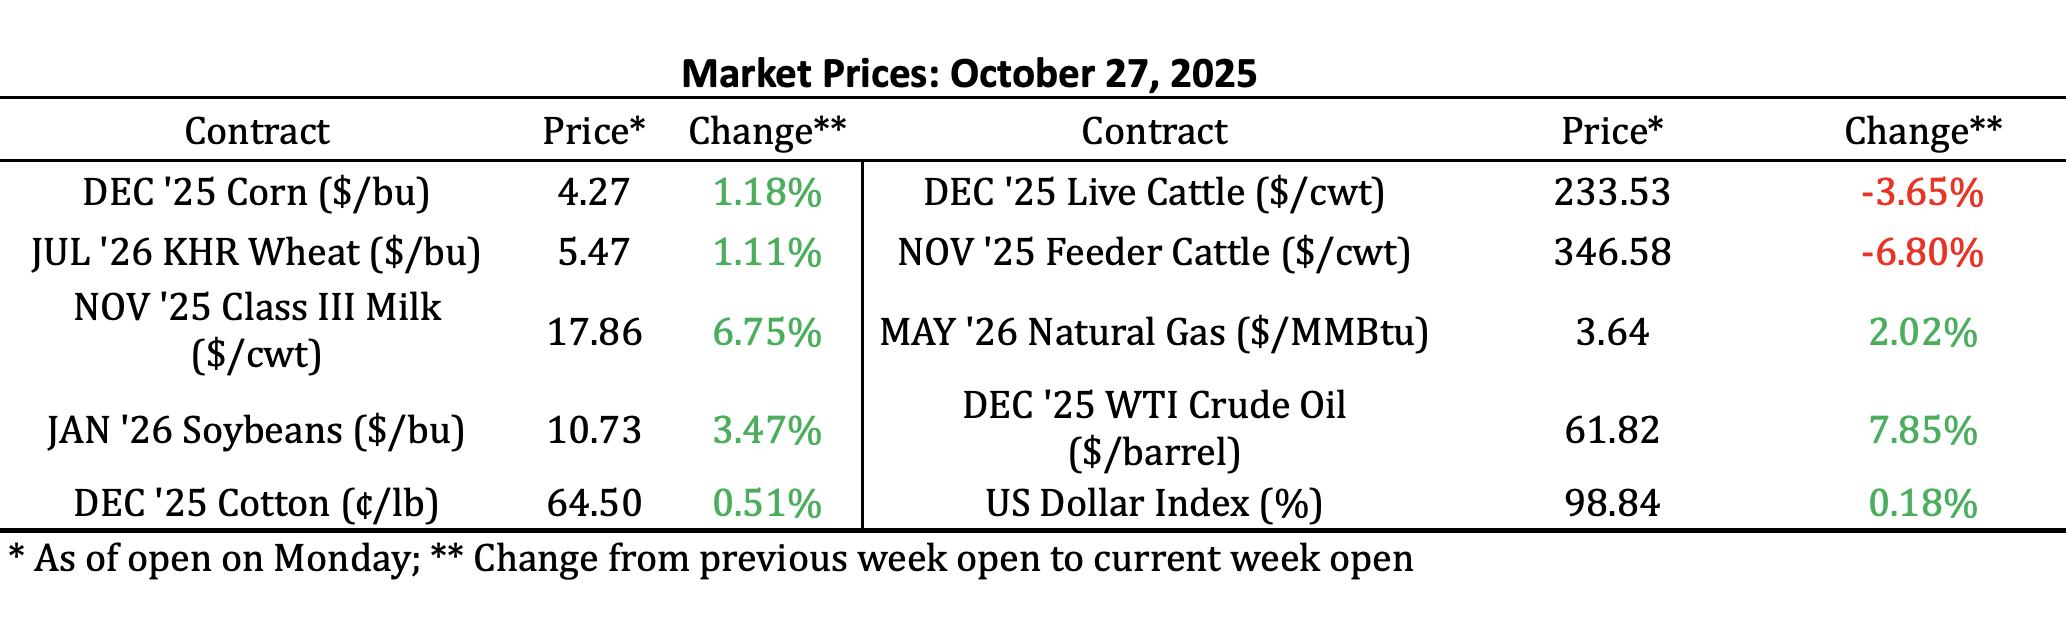The image size is (2066, 634).
Task: Click the Soybeans change value 3.47%
Action: click(x=767, y=430)
